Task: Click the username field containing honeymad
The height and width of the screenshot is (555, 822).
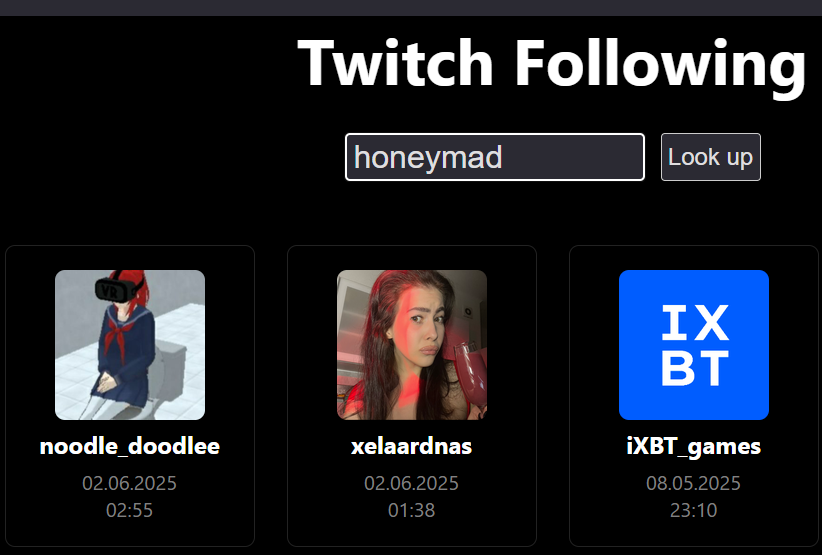Action: point(494,157)
